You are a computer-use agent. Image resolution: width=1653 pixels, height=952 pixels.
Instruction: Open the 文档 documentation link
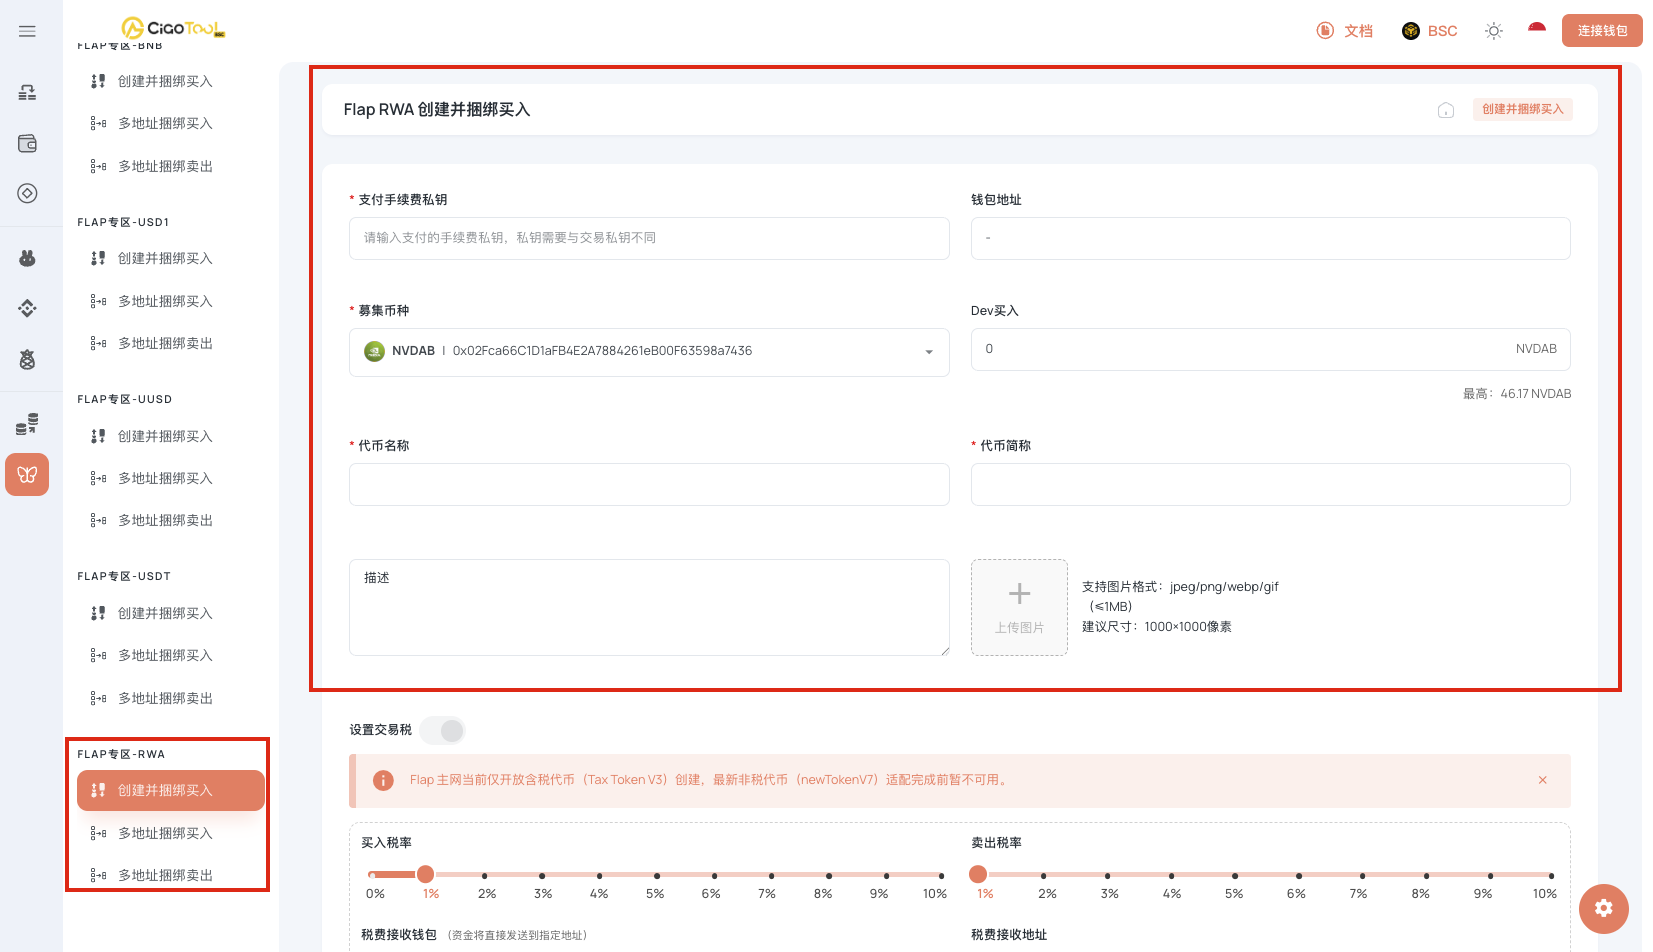point(1345,31)
